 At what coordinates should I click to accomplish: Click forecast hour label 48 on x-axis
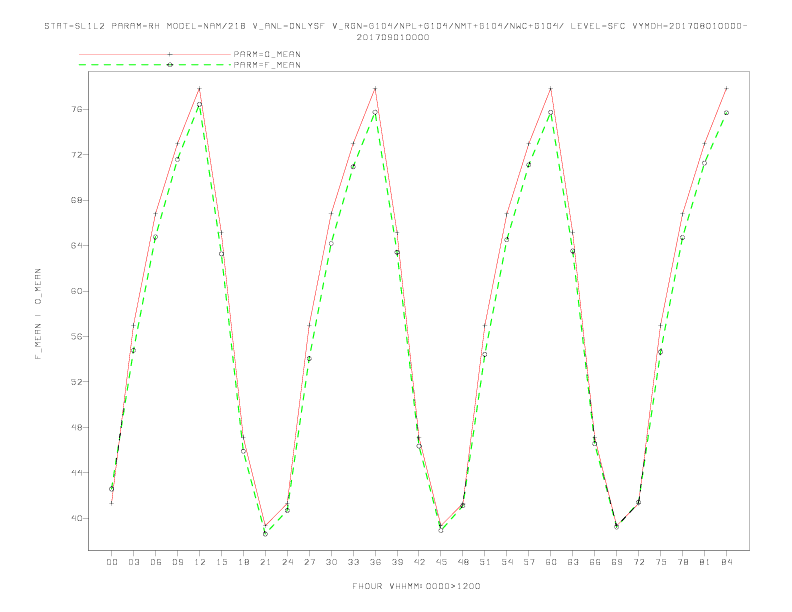coord(463,562)
